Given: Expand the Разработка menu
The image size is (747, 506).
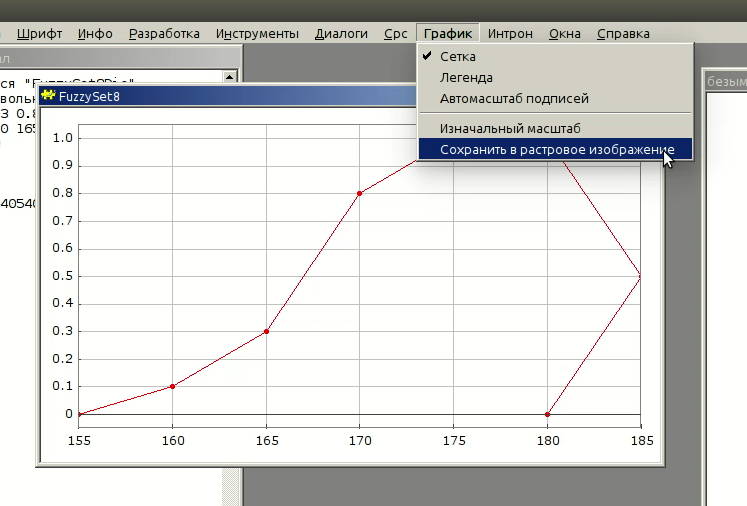Looking at the screenshot, I should [x=164, y=34].
